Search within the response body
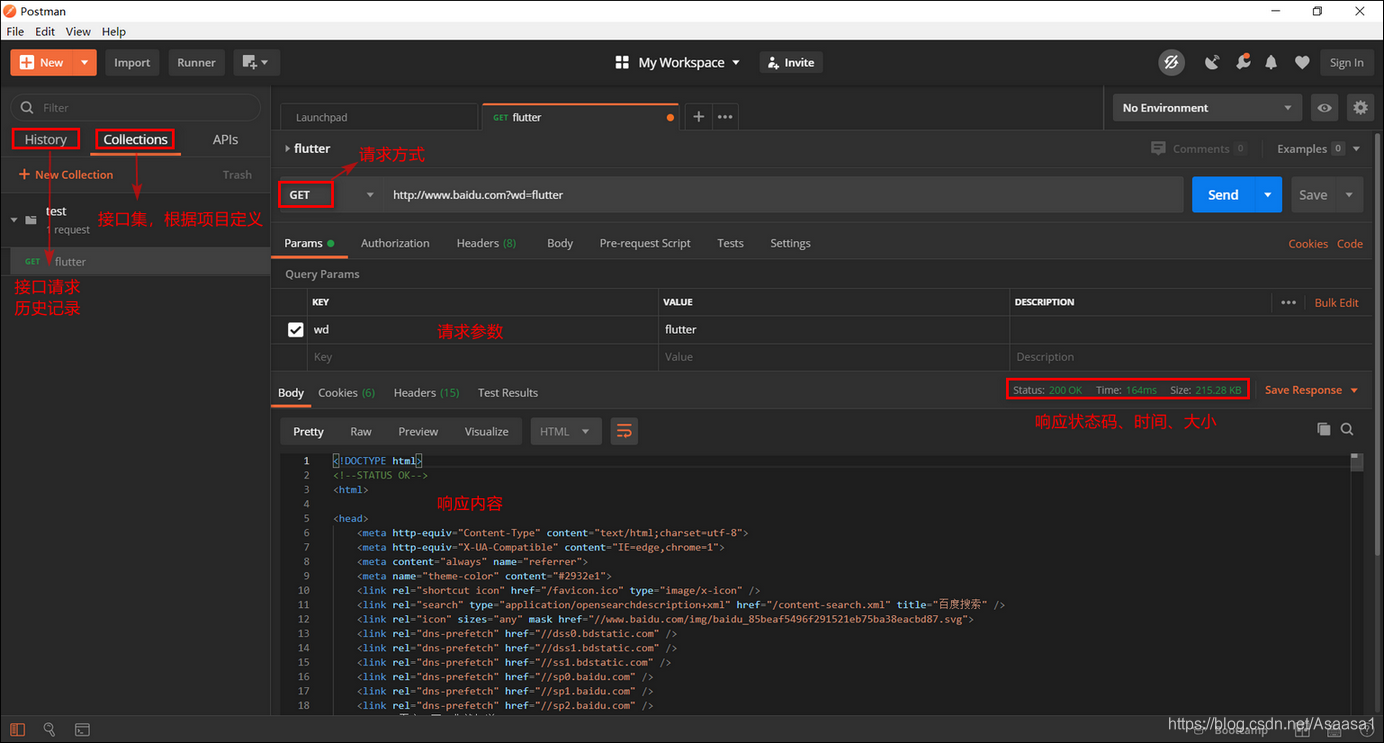Image resolution: width=1384 pixels, height=743 pixels. pyautogui.click(x=1347, y=429)
